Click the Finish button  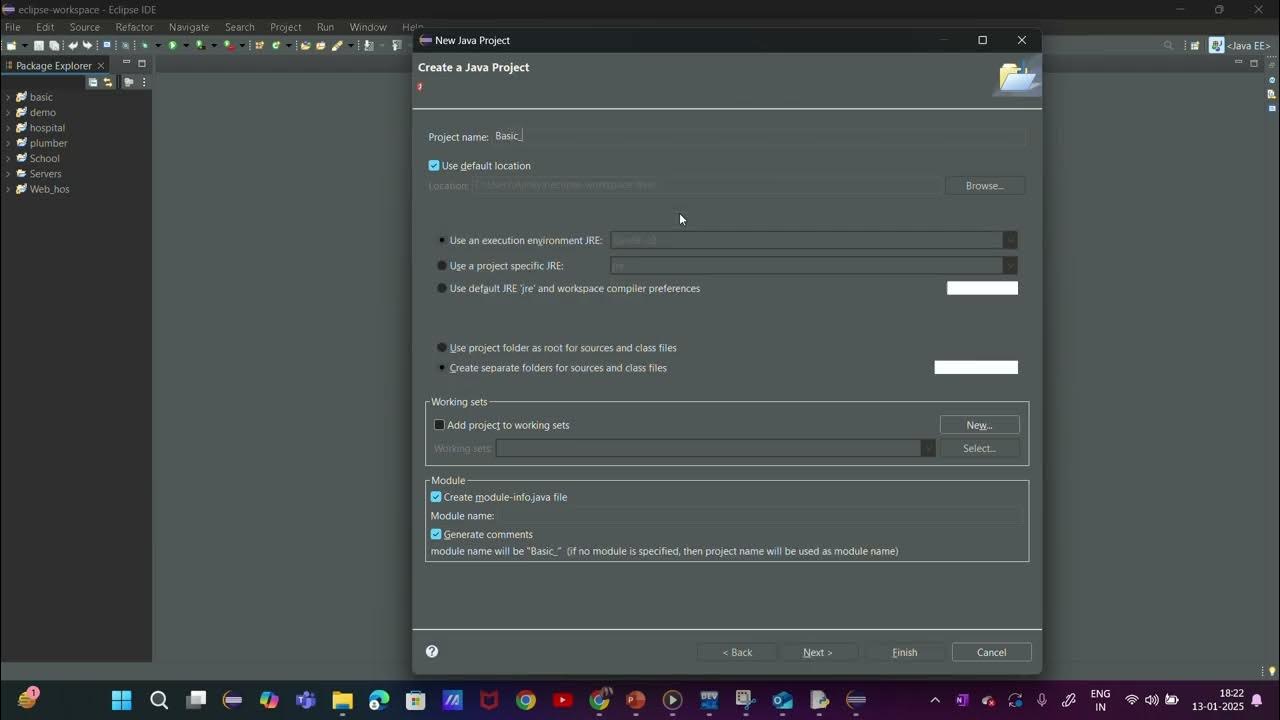pyautogui.click(x=905, y=652)
